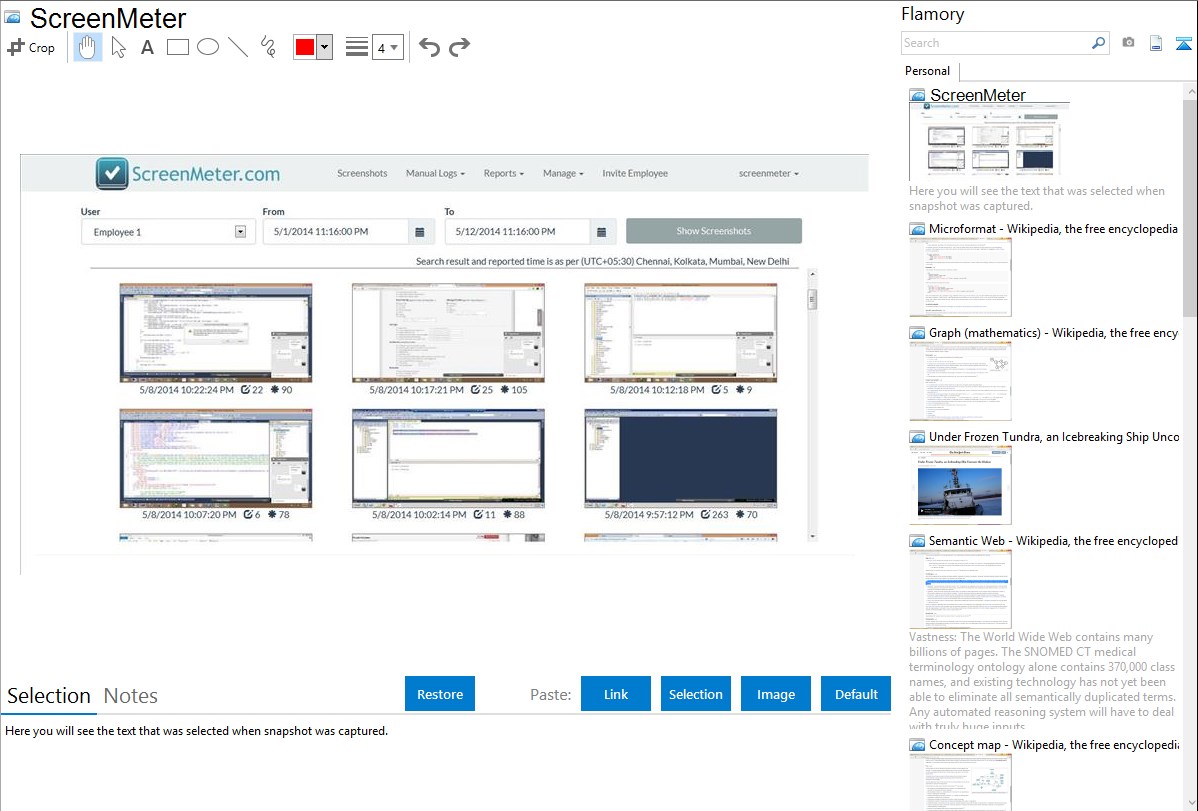
Task: Open the ScreenMeter snapshot thumbnail
Action: click(x=989, y=141)
